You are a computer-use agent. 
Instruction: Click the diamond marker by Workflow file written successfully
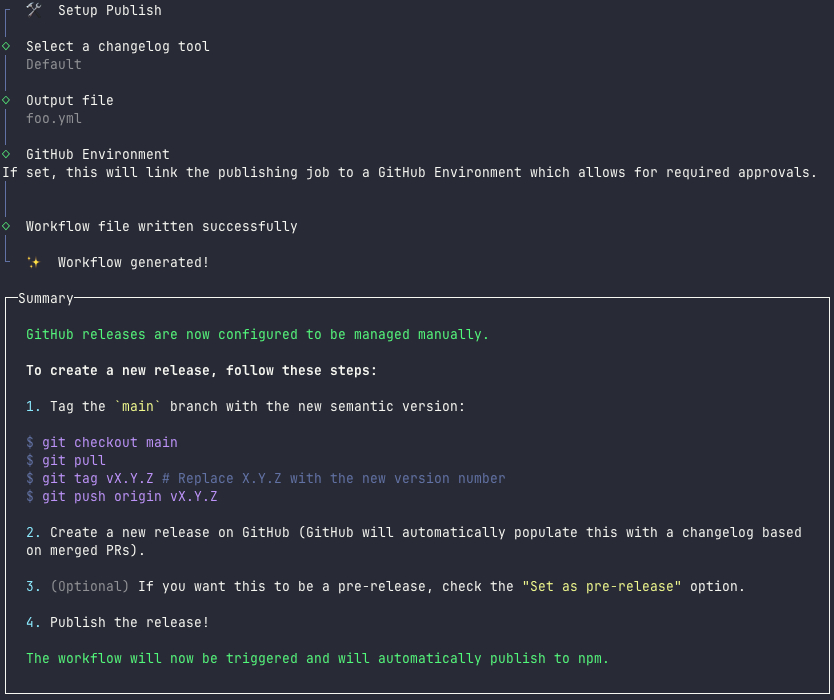6,226
